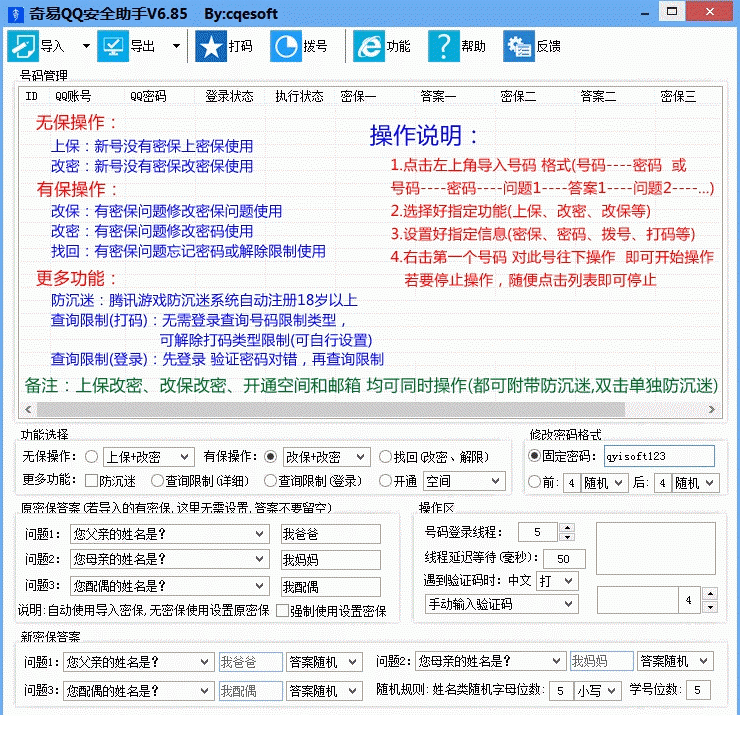
Task: Open new 问题1 答案随机 dropdown
Action: [324, 662]
